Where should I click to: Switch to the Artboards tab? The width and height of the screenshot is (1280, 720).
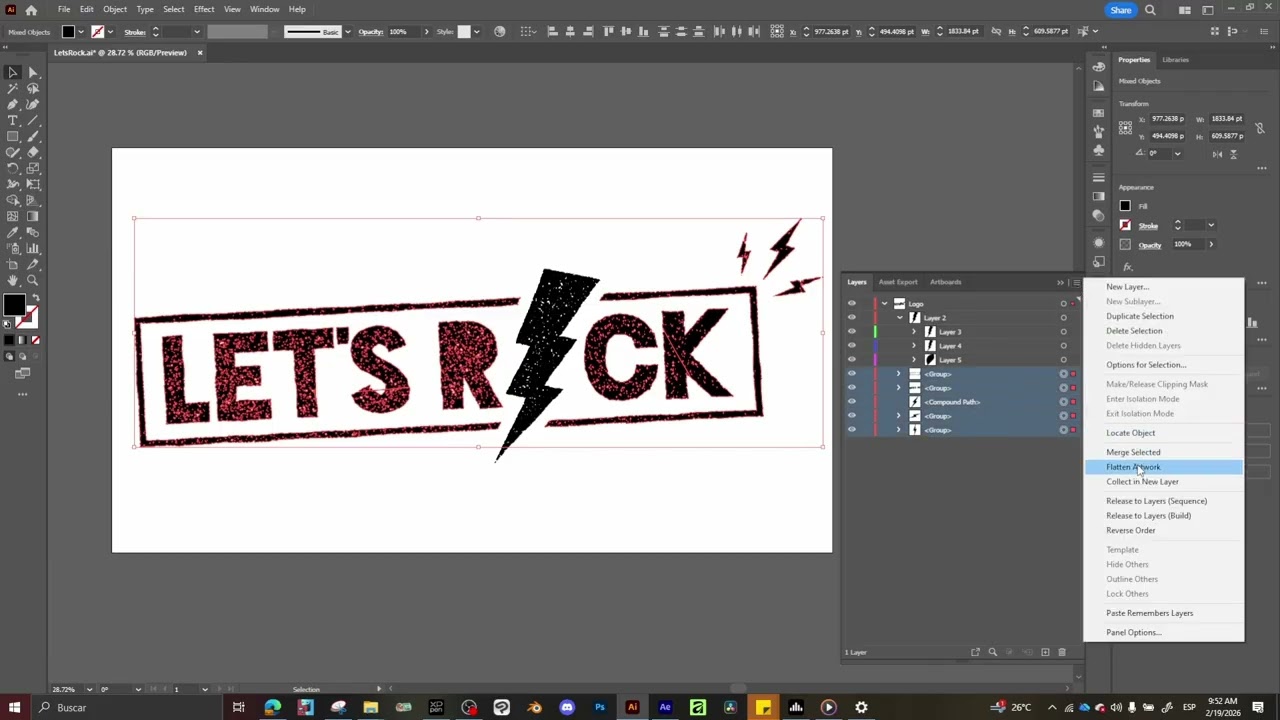pos(945,282)
